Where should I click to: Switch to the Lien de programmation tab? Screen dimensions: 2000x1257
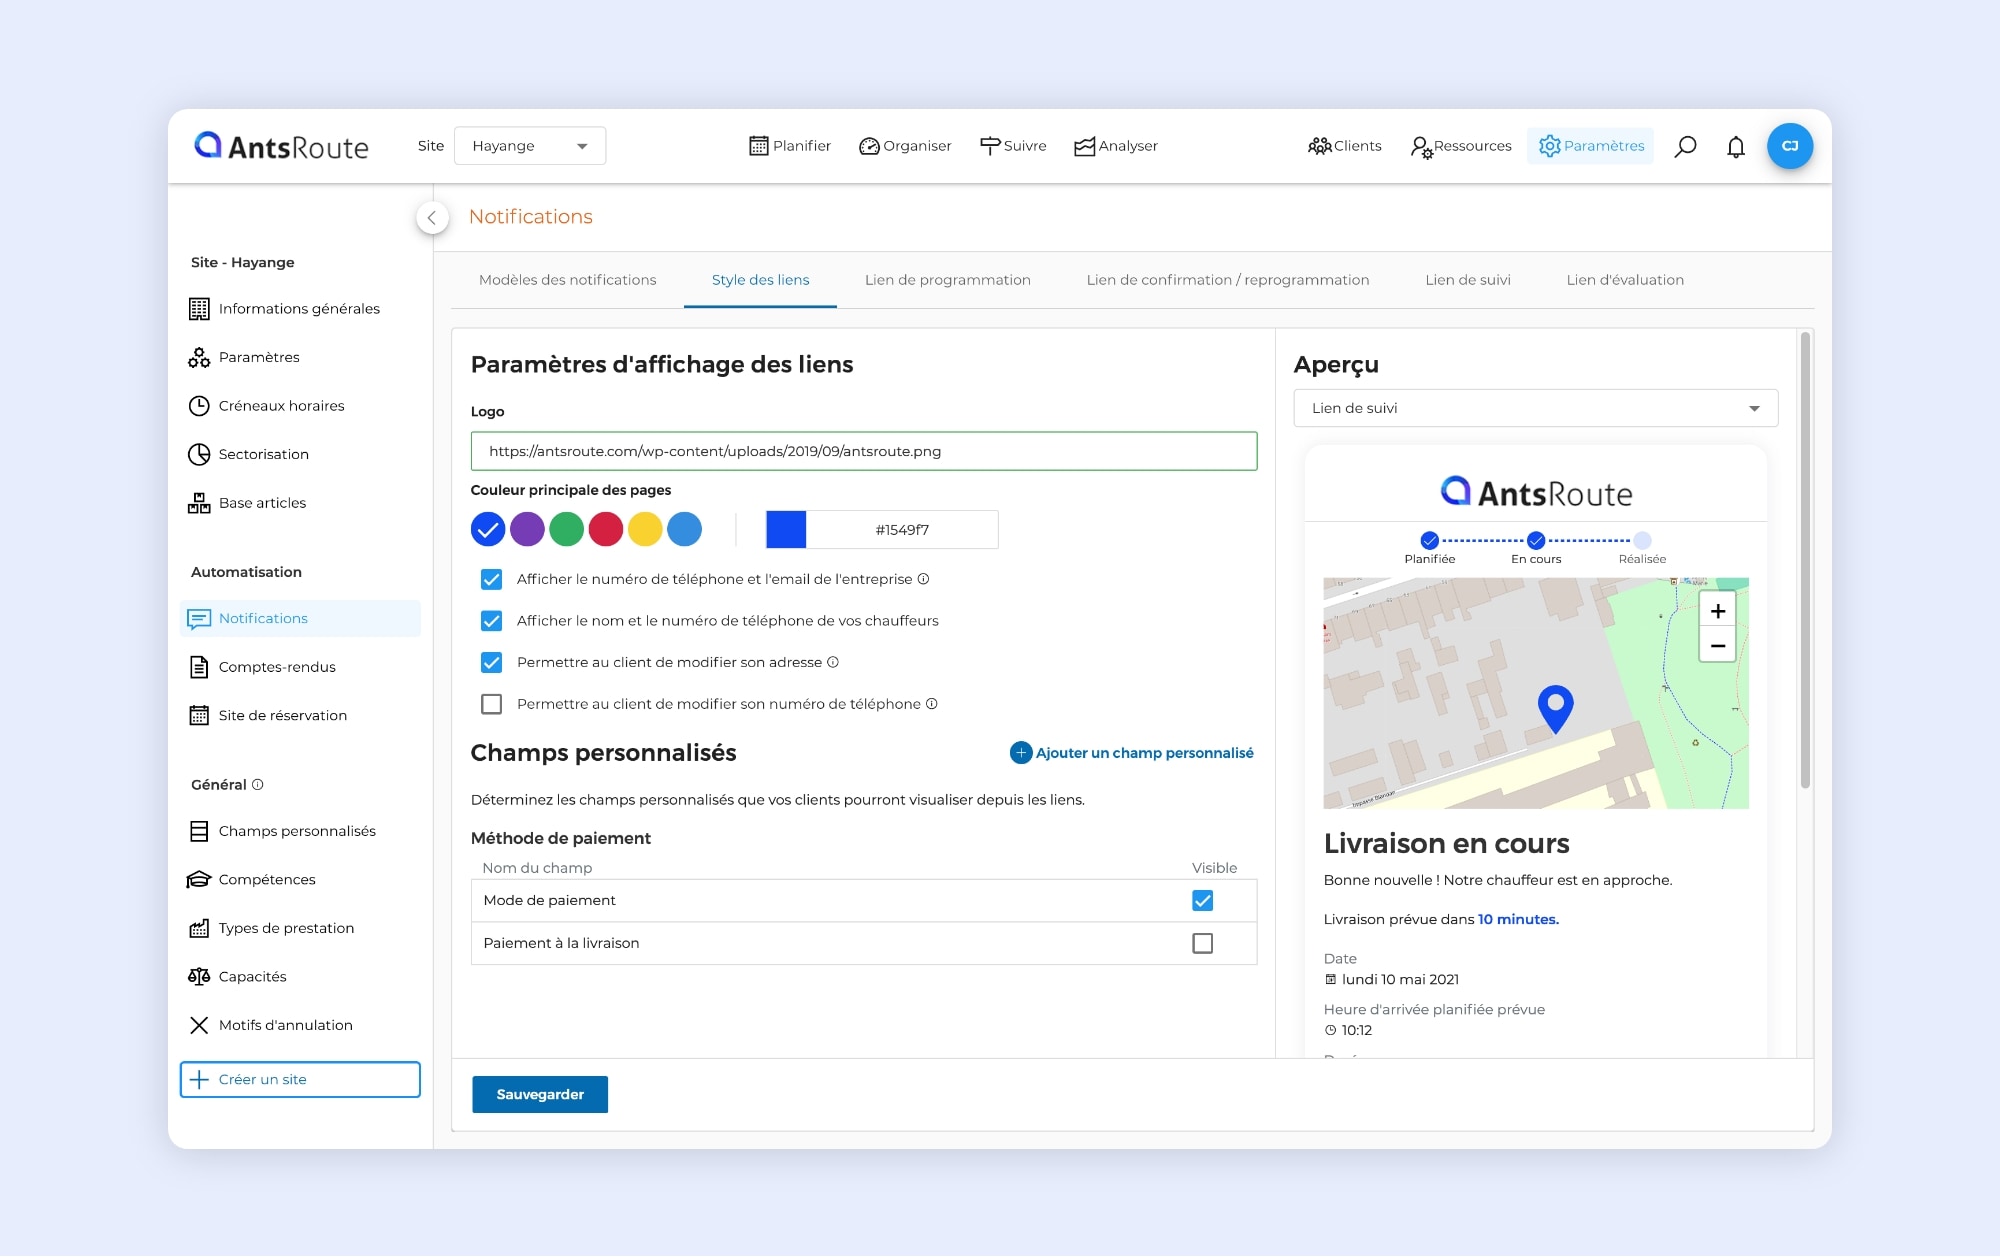click(x=948, y=280)
